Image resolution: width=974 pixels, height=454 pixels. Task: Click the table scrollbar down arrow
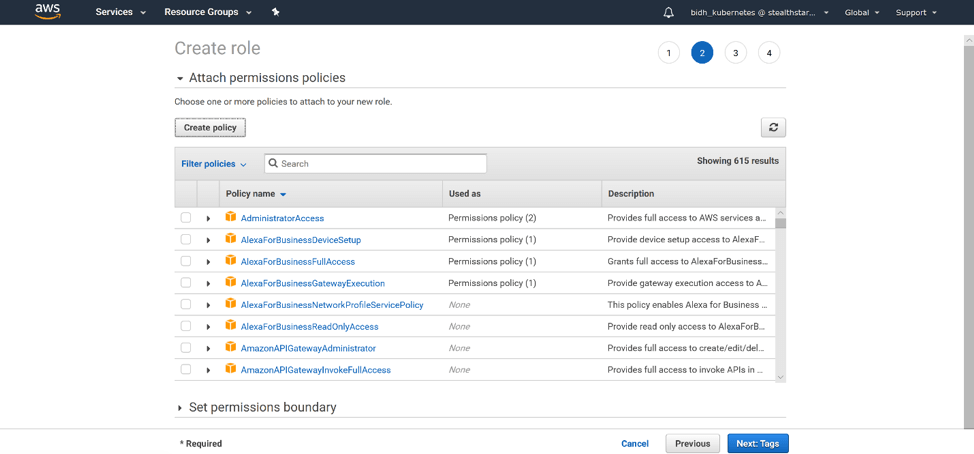coord(780,376)
